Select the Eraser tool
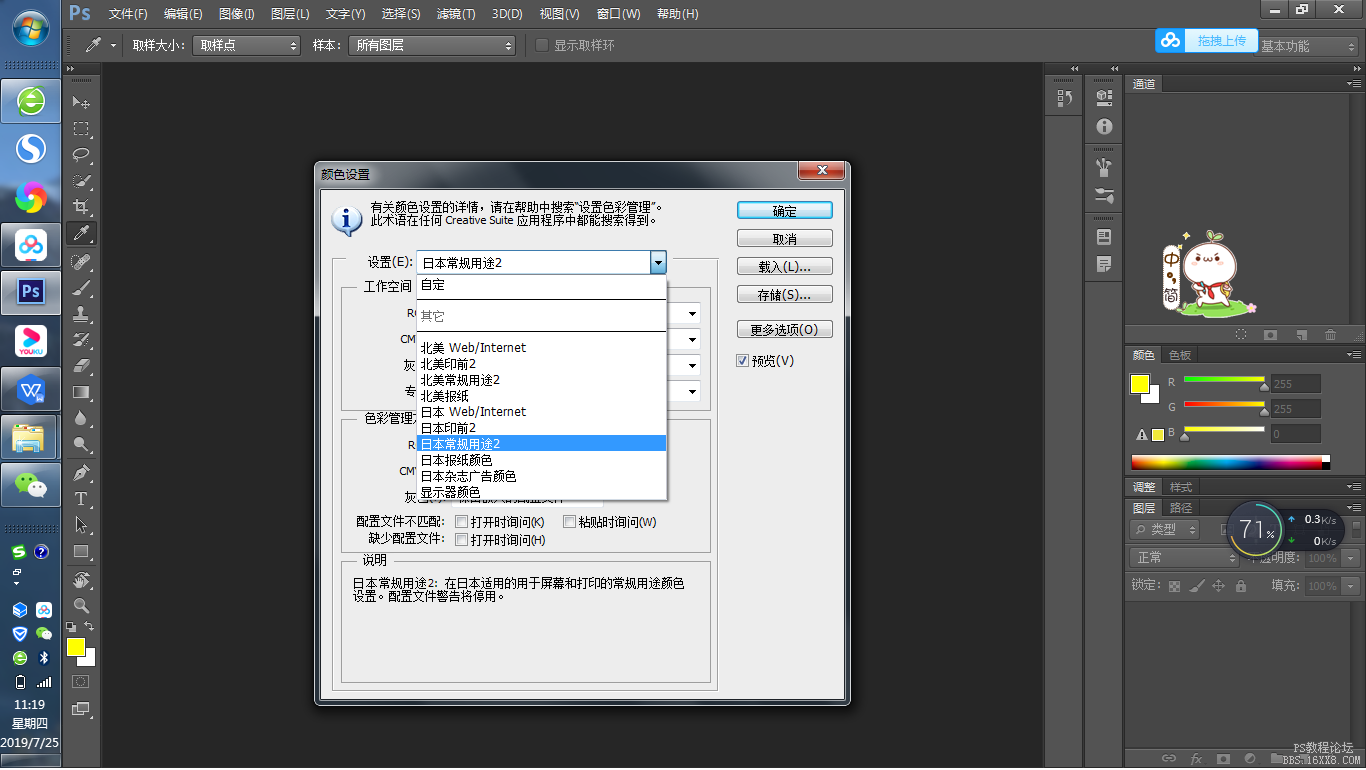Image resolution: width=1366 pixels, height=770 pixels. 81,366
